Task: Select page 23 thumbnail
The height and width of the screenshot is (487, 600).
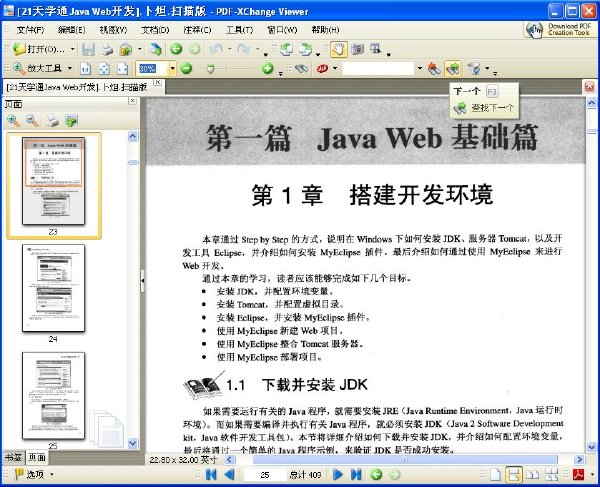Action: pos(54,181)
